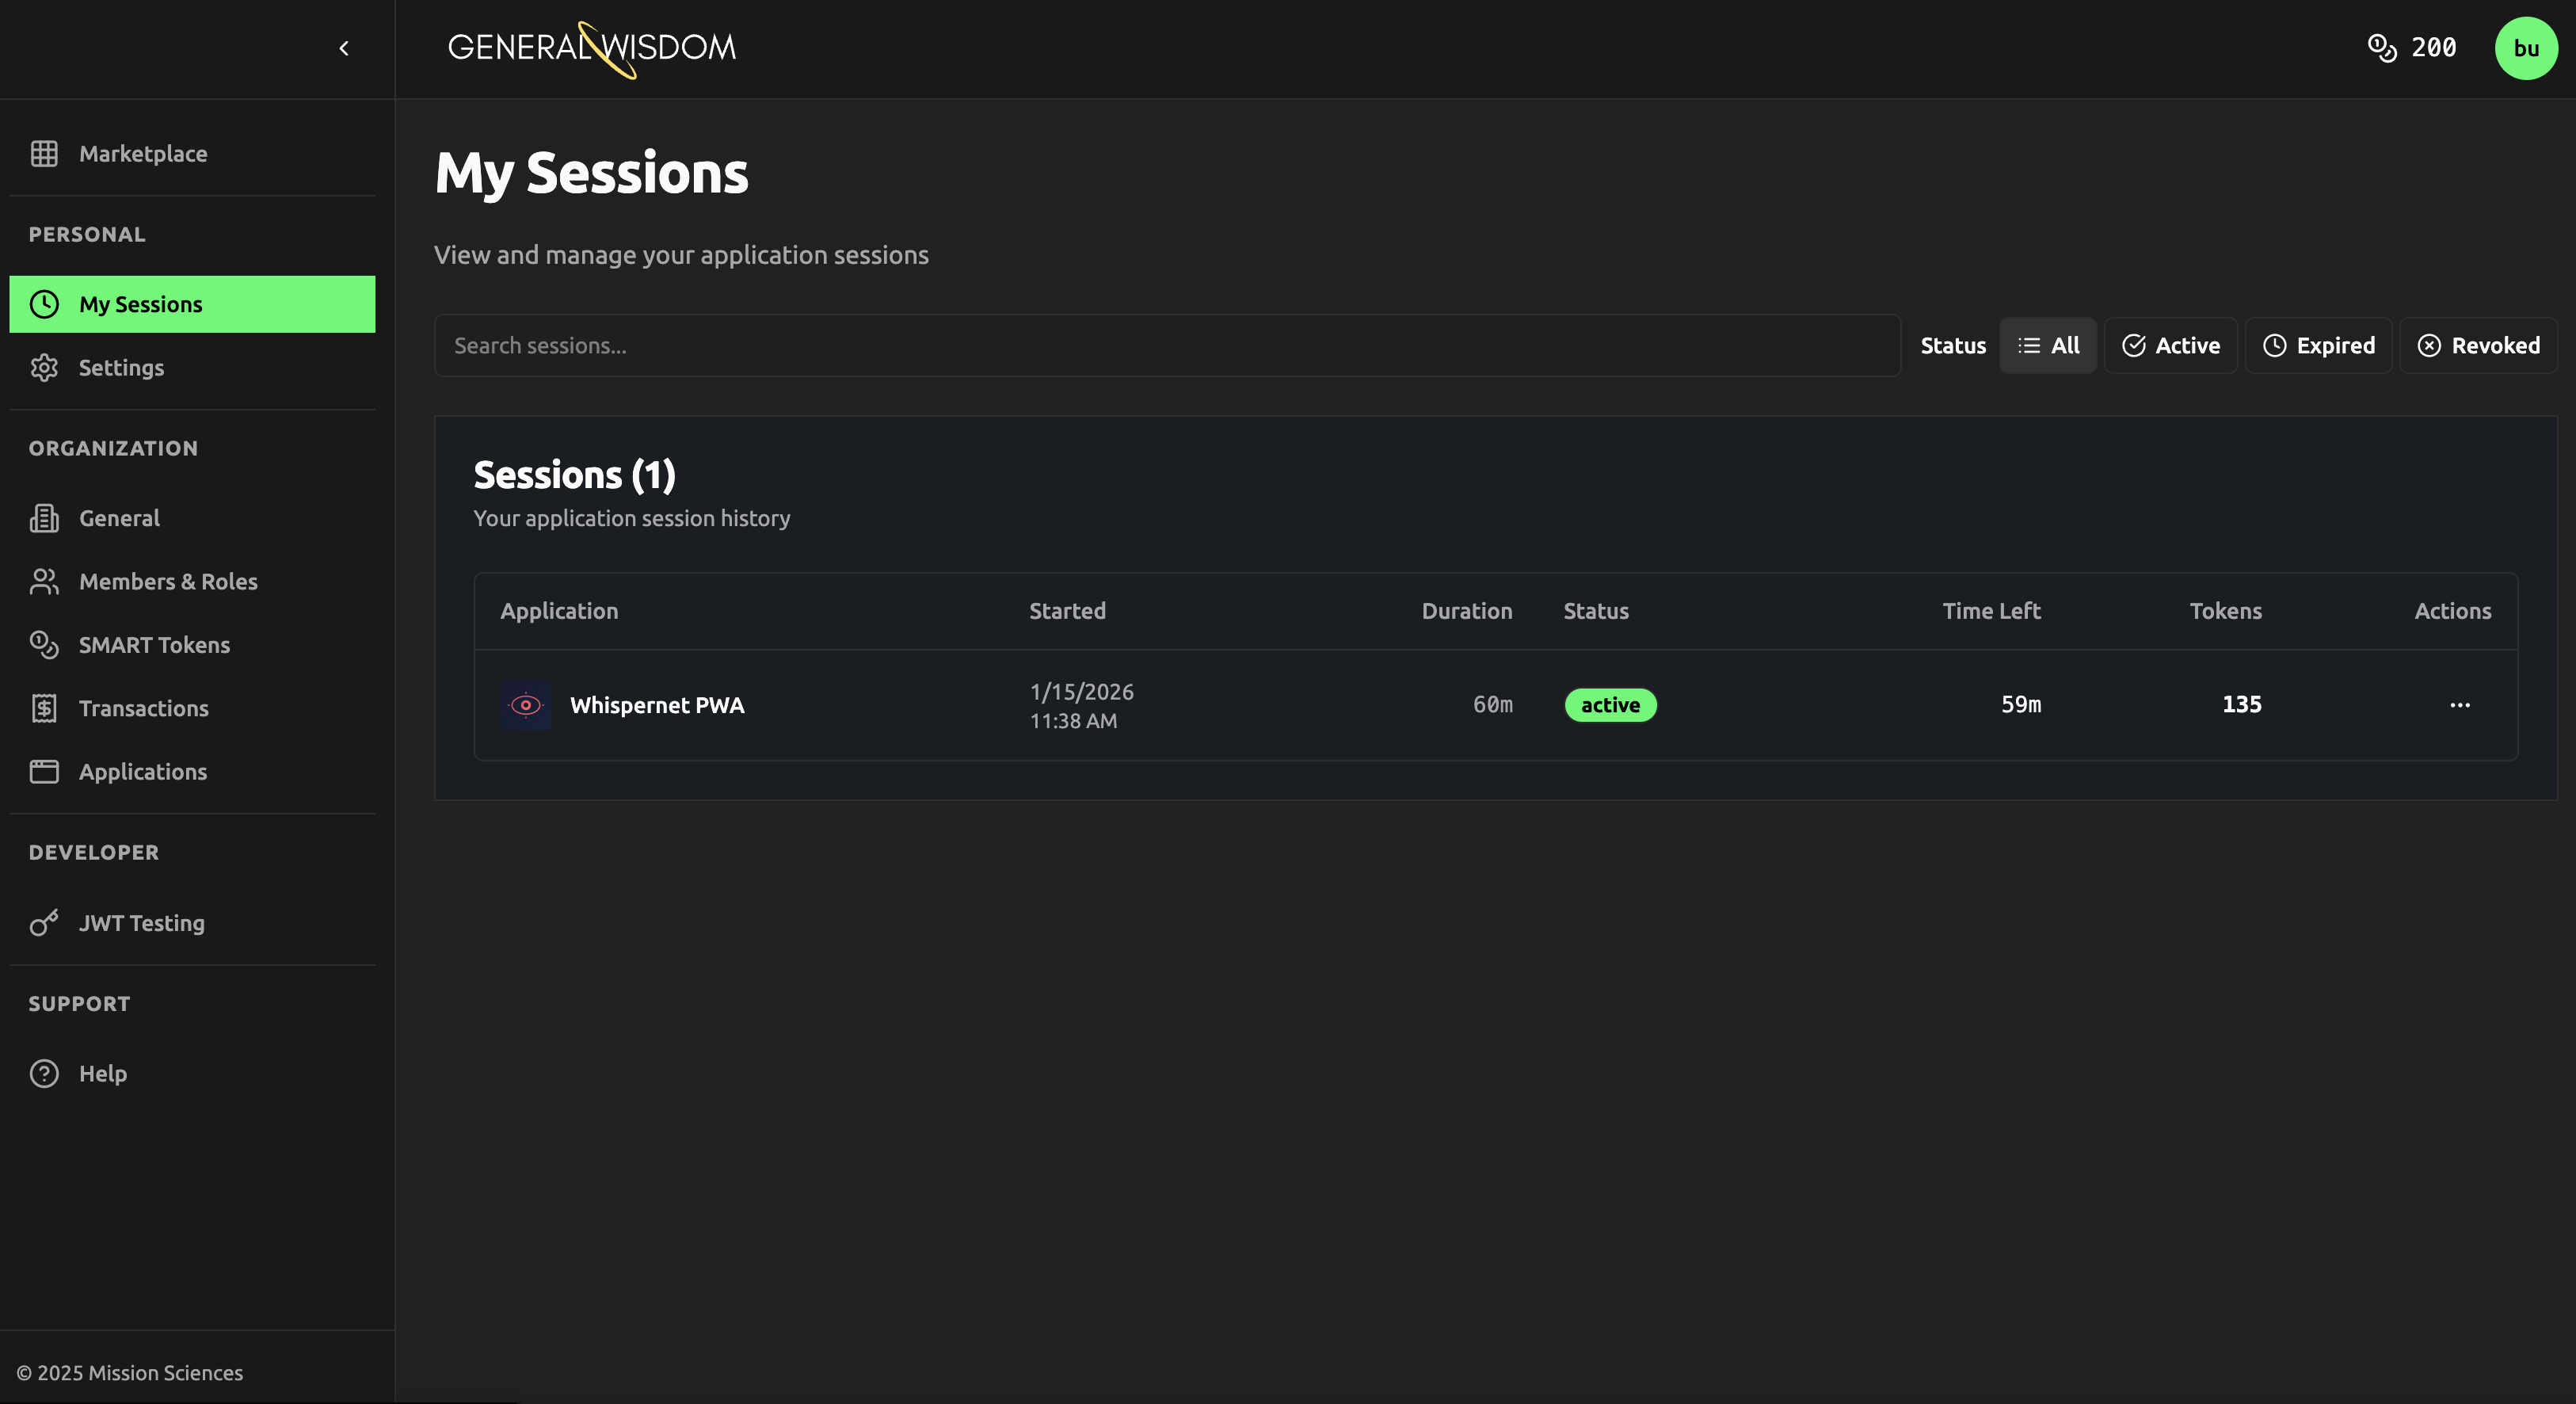This screenshot has width=2576, height=1404.
Task: Click the Time Left column header
Action: click(1991, 611)
